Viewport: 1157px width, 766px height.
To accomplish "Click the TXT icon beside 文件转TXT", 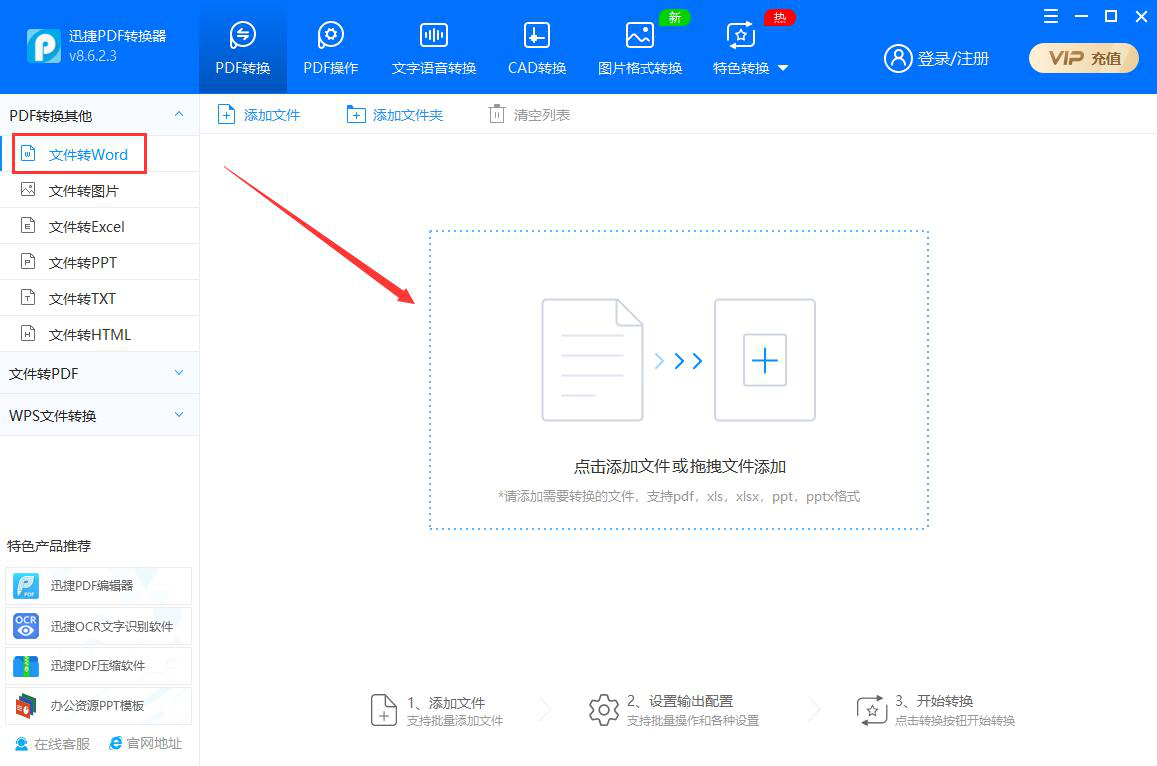I will pos(28,297).
